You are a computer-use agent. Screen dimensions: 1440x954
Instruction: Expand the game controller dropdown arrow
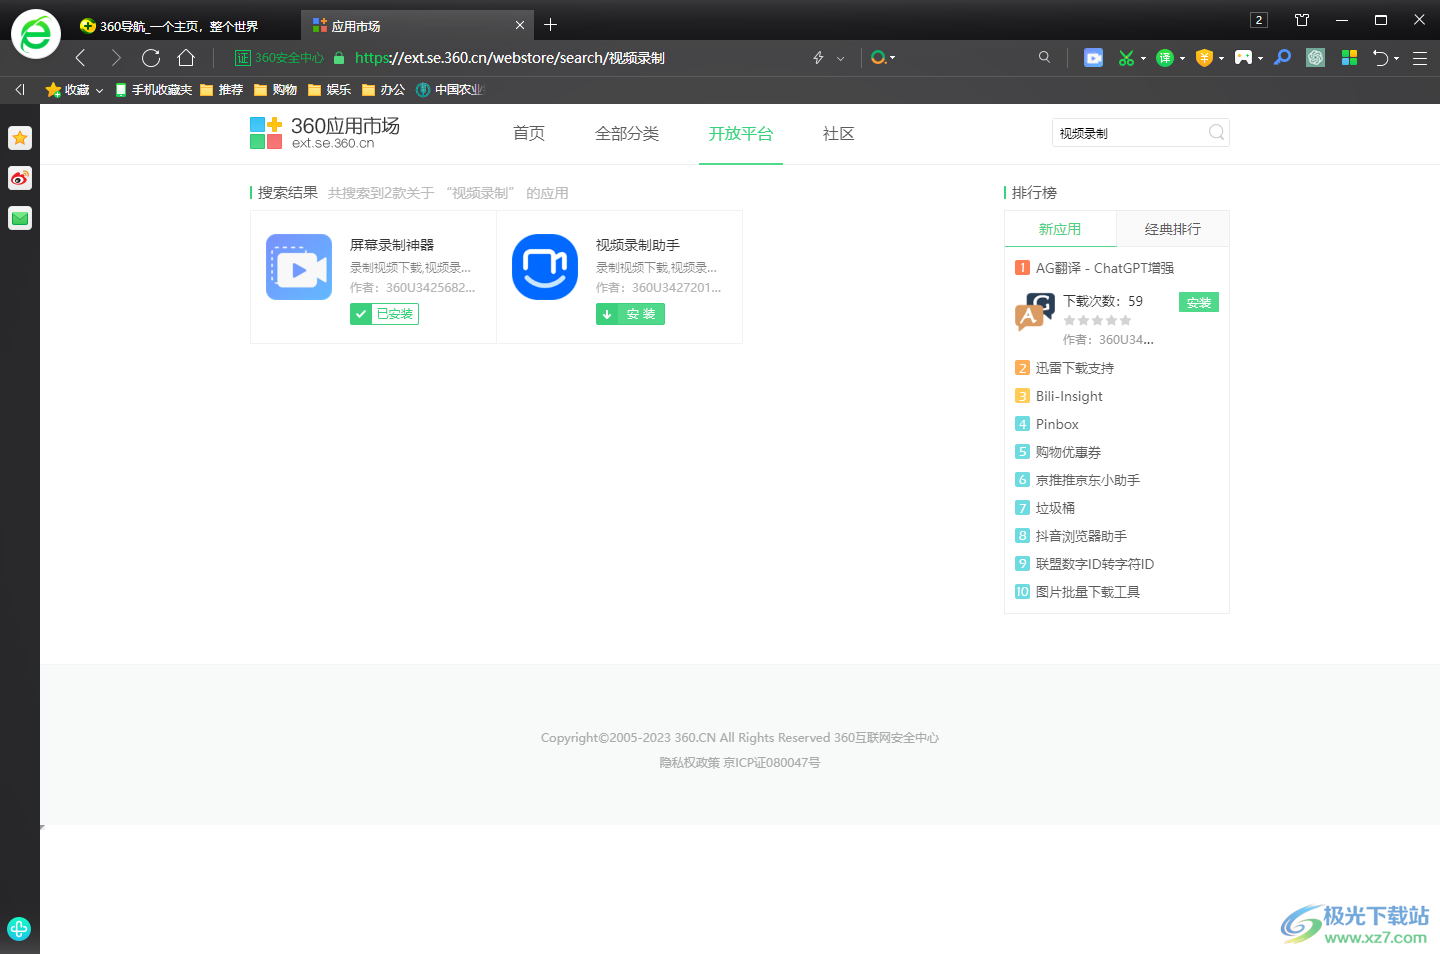click(1260, 58)
